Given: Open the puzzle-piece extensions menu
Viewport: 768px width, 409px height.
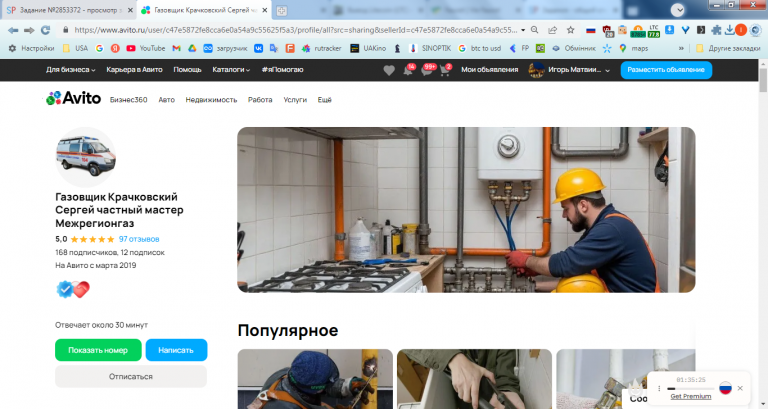Looking at the screenshot, I should [x=716, y=30].
